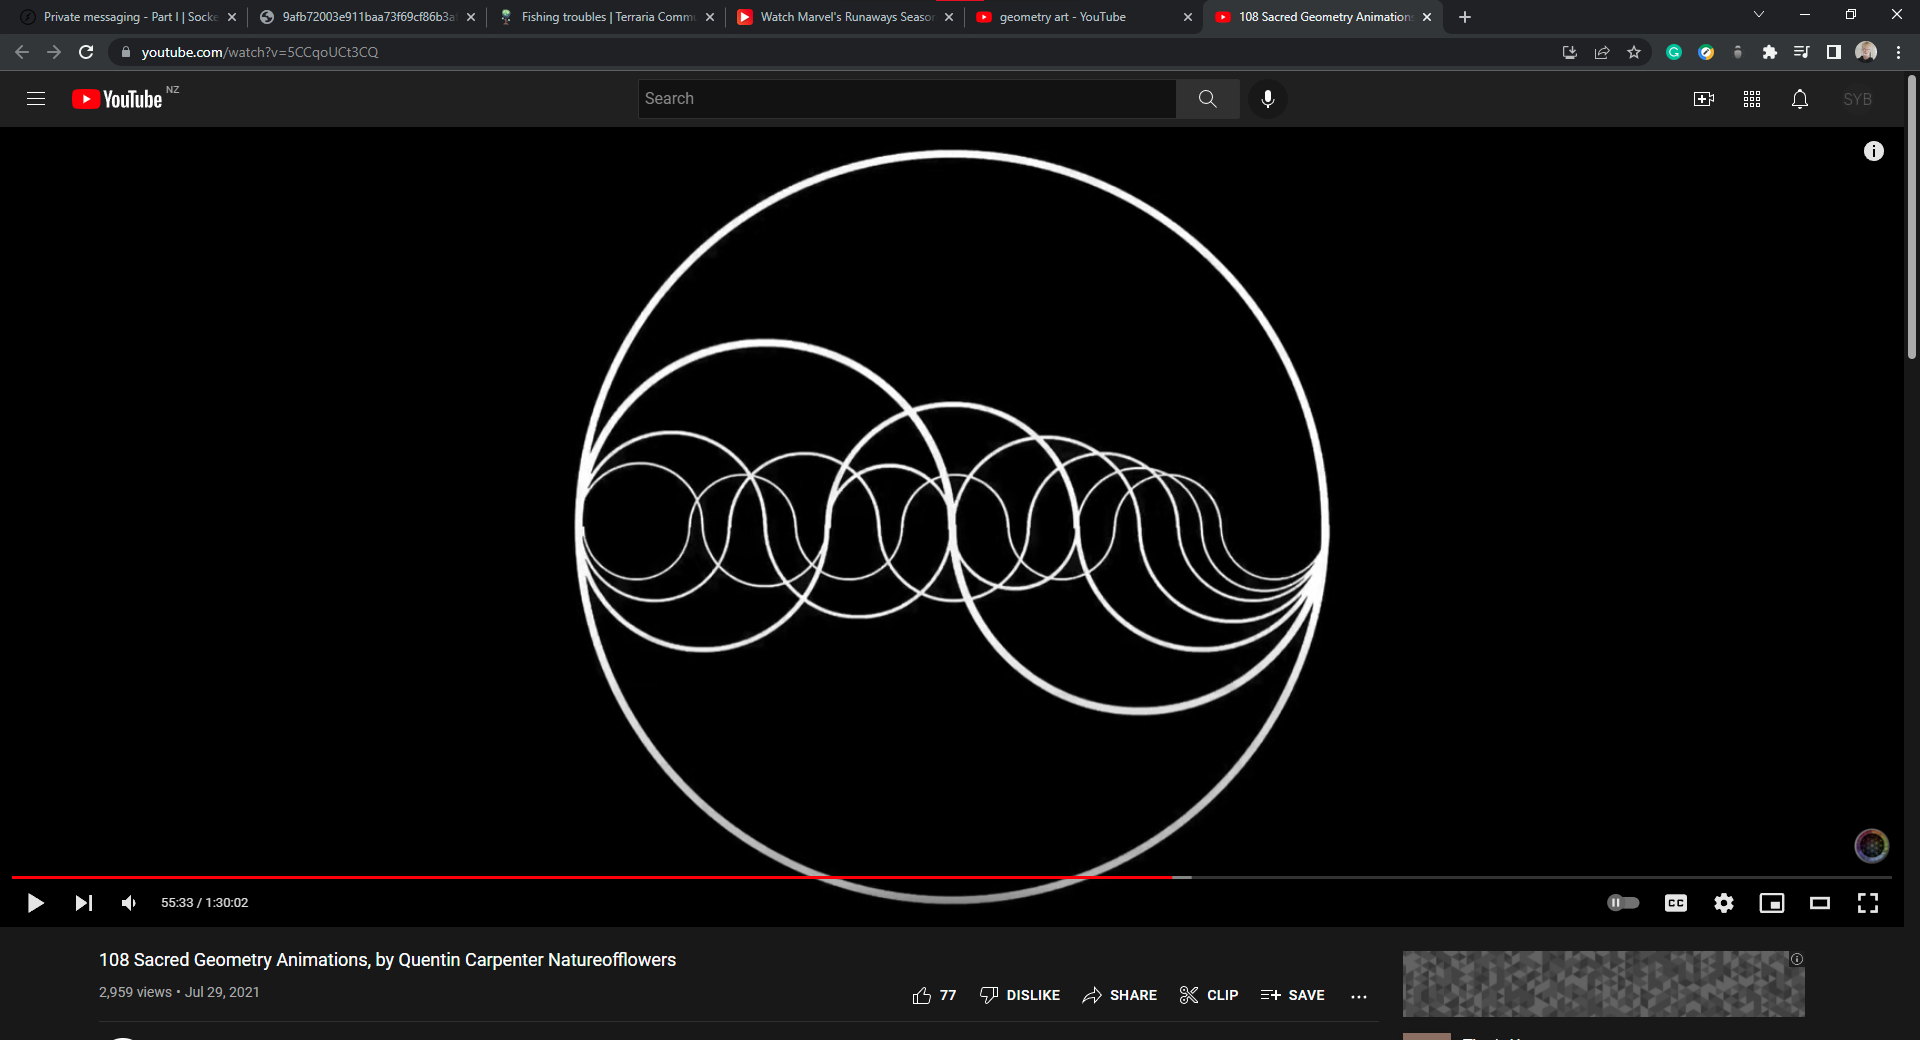Screen dimensions: 1920x1040
Task: Search with your voice microphone
Action: point(1267,99)
